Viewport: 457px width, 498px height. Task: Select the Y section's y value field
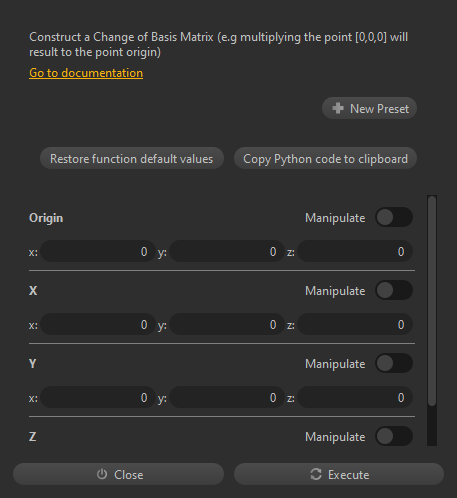227,397
